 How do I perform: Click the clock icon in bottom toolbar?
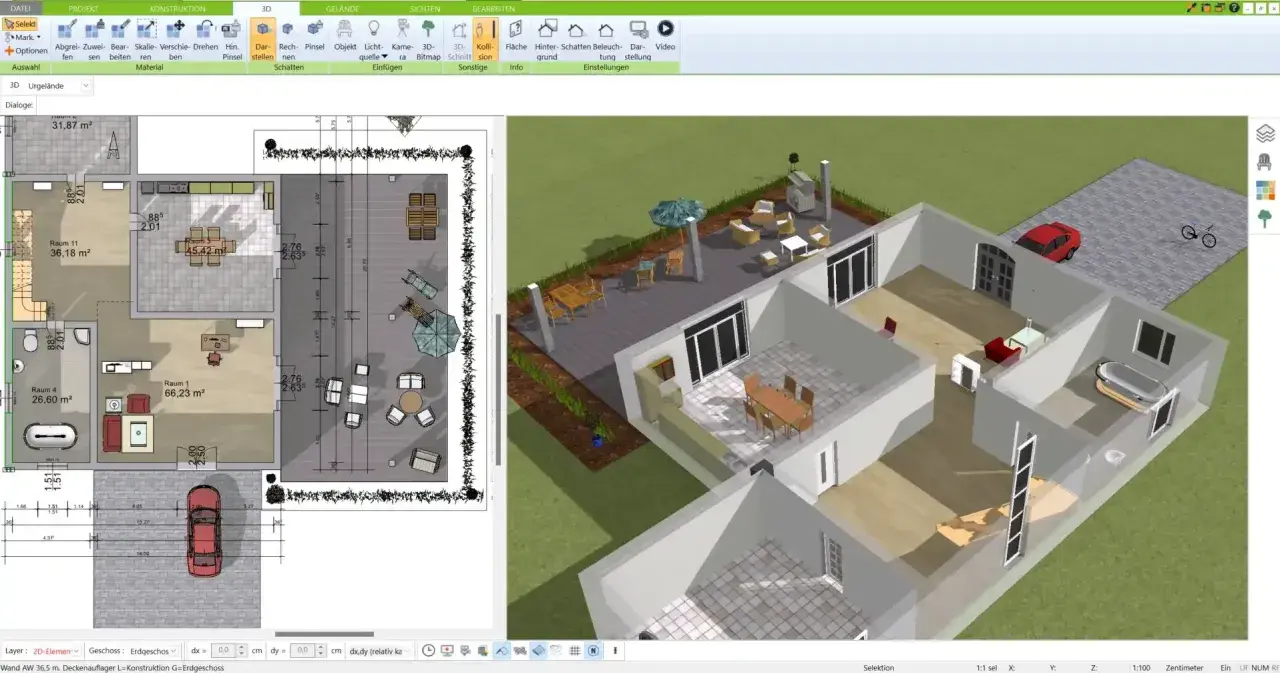point(429,650)
